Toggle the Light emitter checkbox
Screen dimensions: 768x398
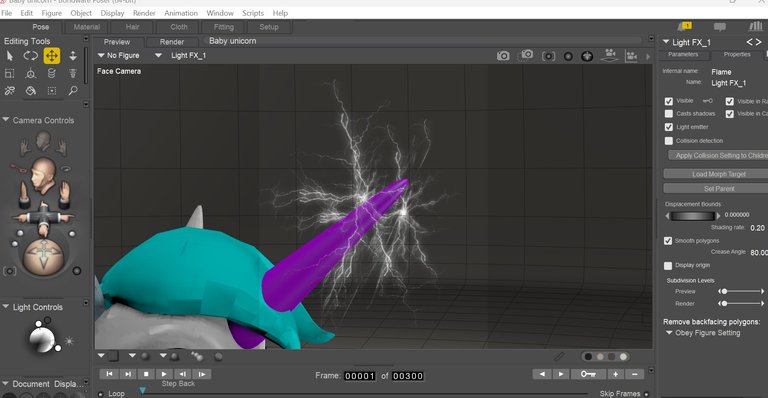tap(669, 127)
